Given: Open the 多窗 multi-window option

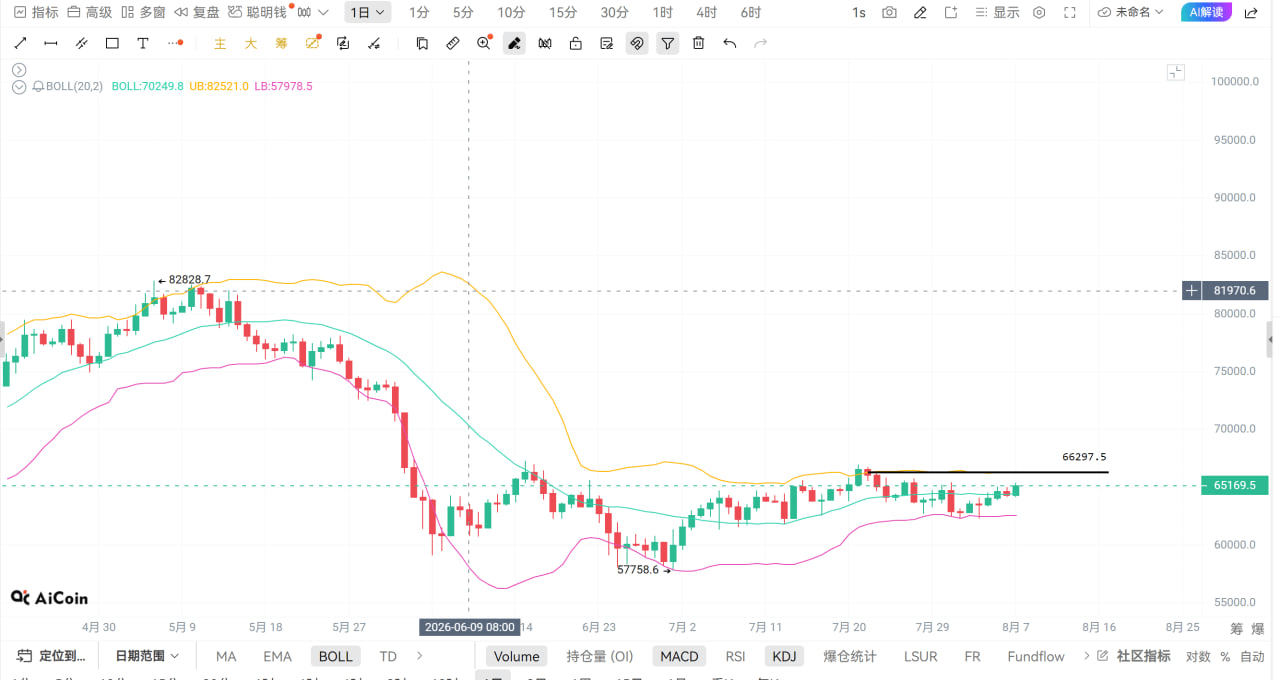Looking at the screenshot, I should tap(143, 12).
